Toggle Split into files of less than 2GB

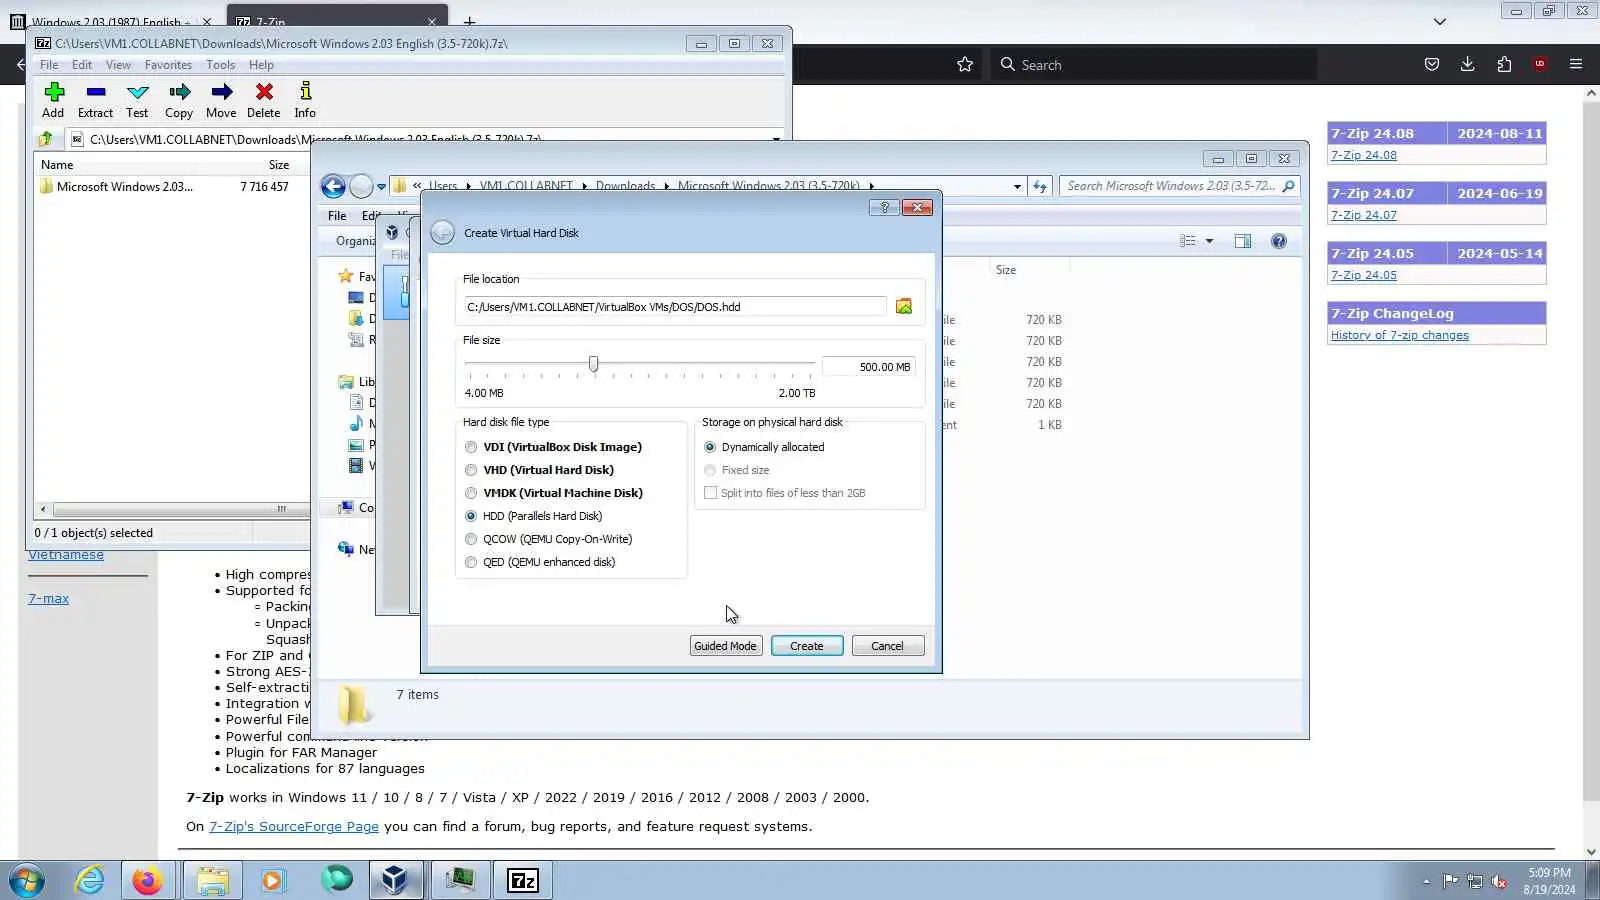click(x=710, y=493)
